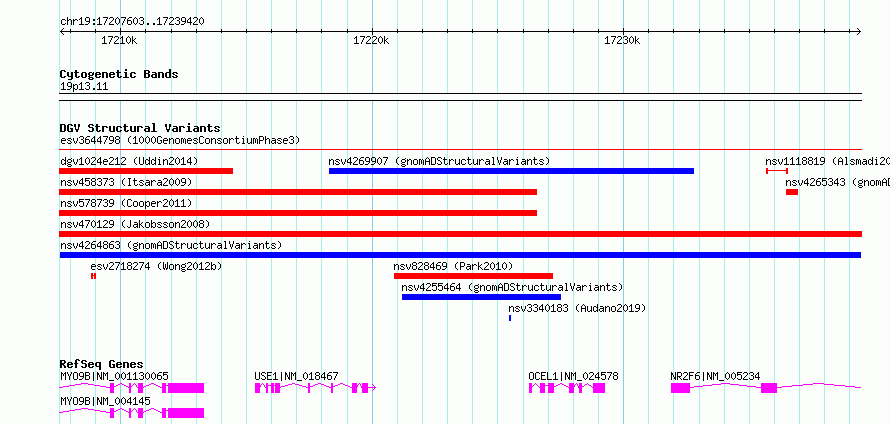Click the tiny red esv2718274 marker

pyautogui.click(x=93, y=276)
